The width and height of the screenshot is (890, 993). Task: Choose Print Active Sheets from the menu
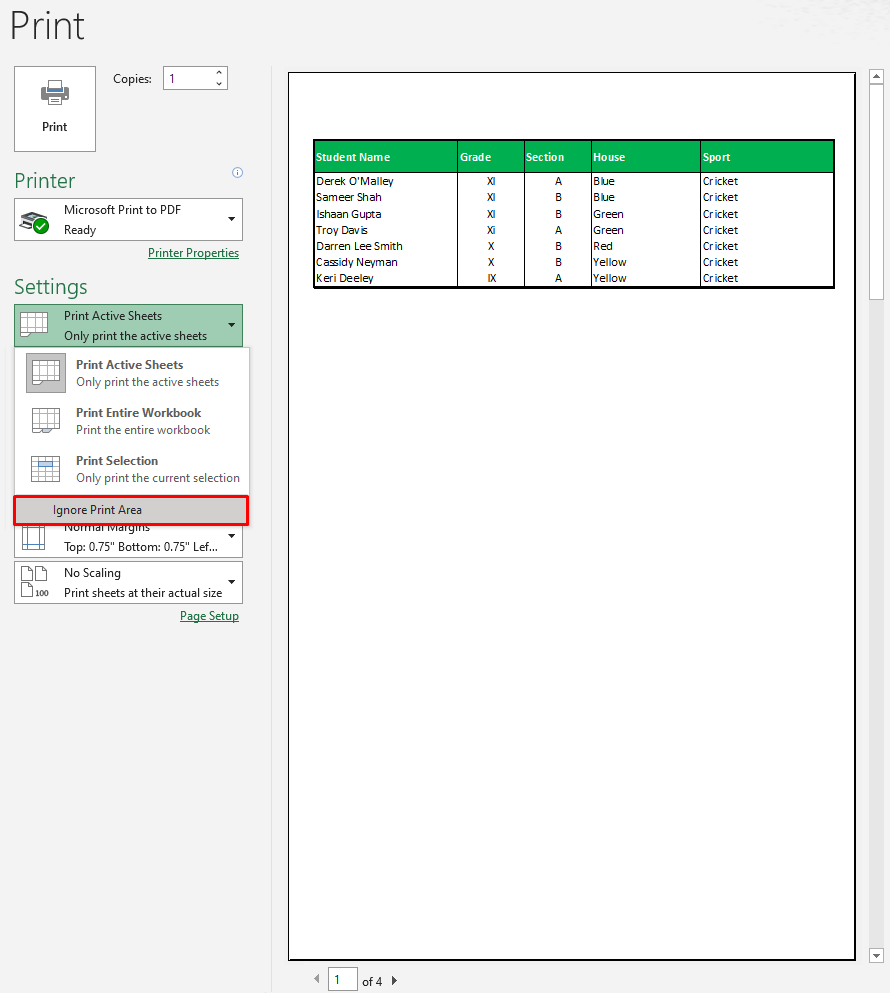(x=130, y=373)
